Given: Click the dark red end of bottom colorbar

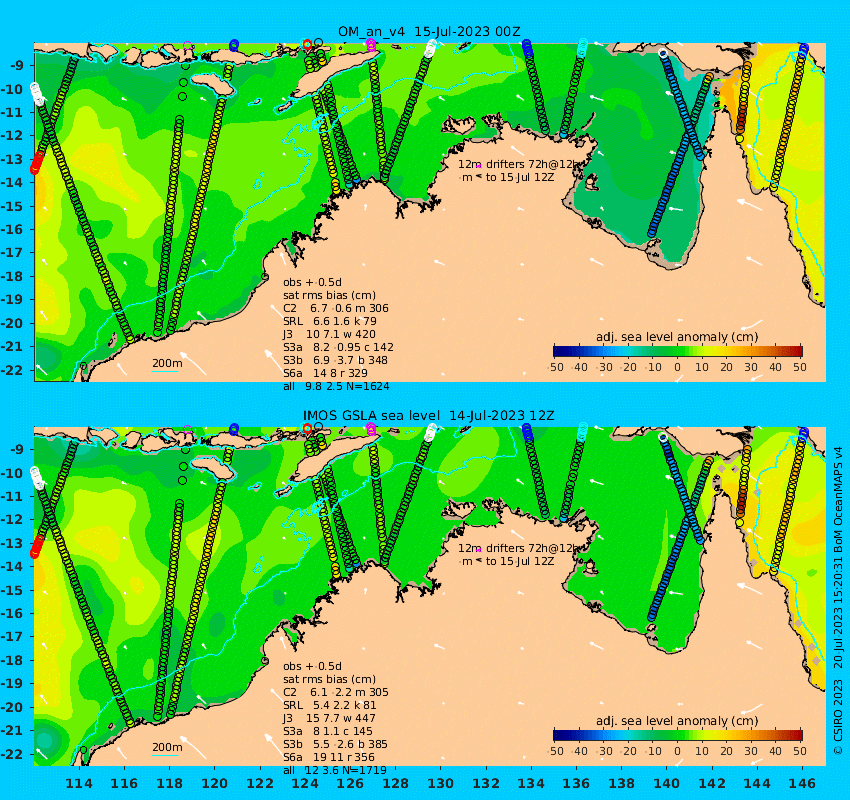Looking at the screenshot, I should [x=797, y=735].
